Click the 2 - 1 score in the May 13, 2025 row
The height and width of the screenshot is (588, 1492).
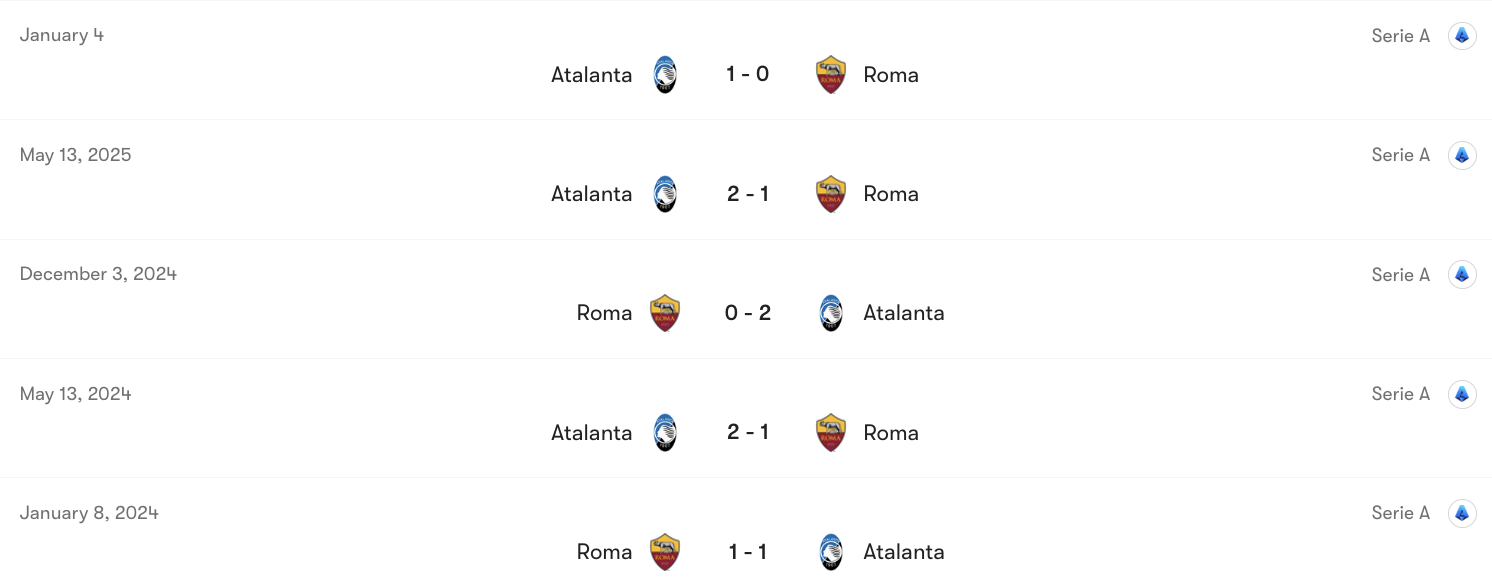(748, 193)
